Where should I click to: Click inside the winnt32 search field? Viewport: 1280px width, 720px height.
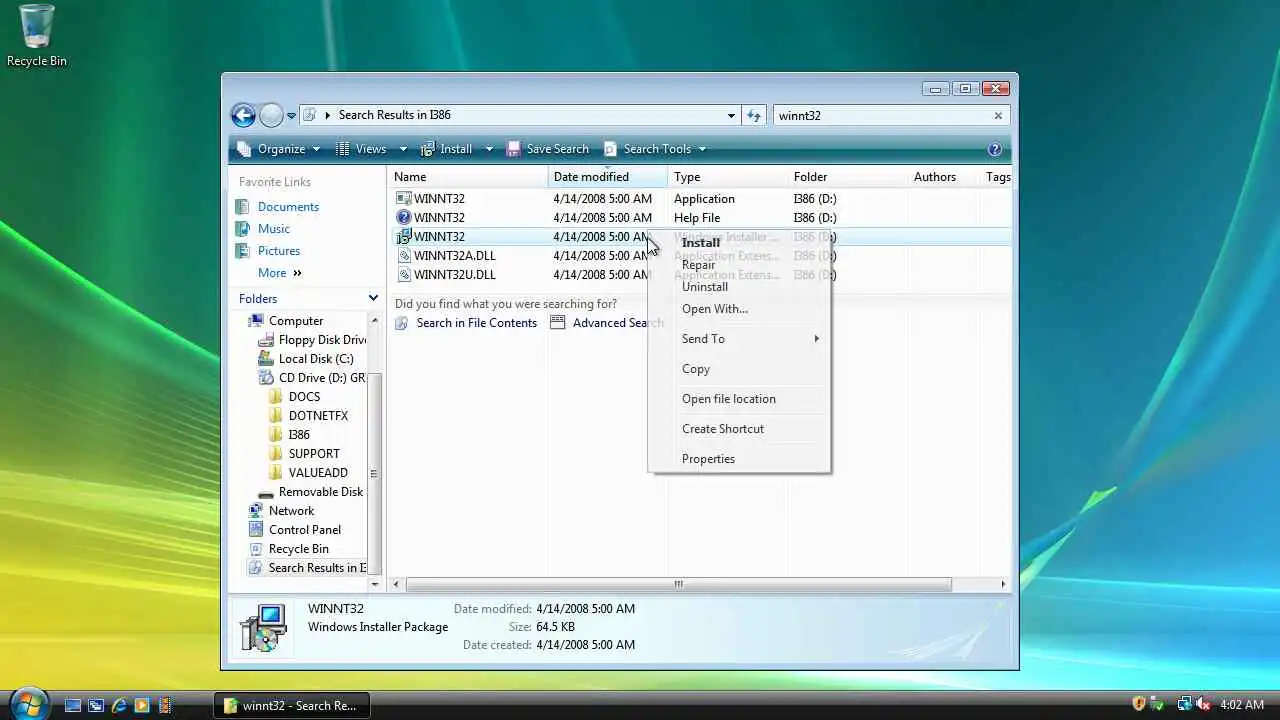coord(880,116)
